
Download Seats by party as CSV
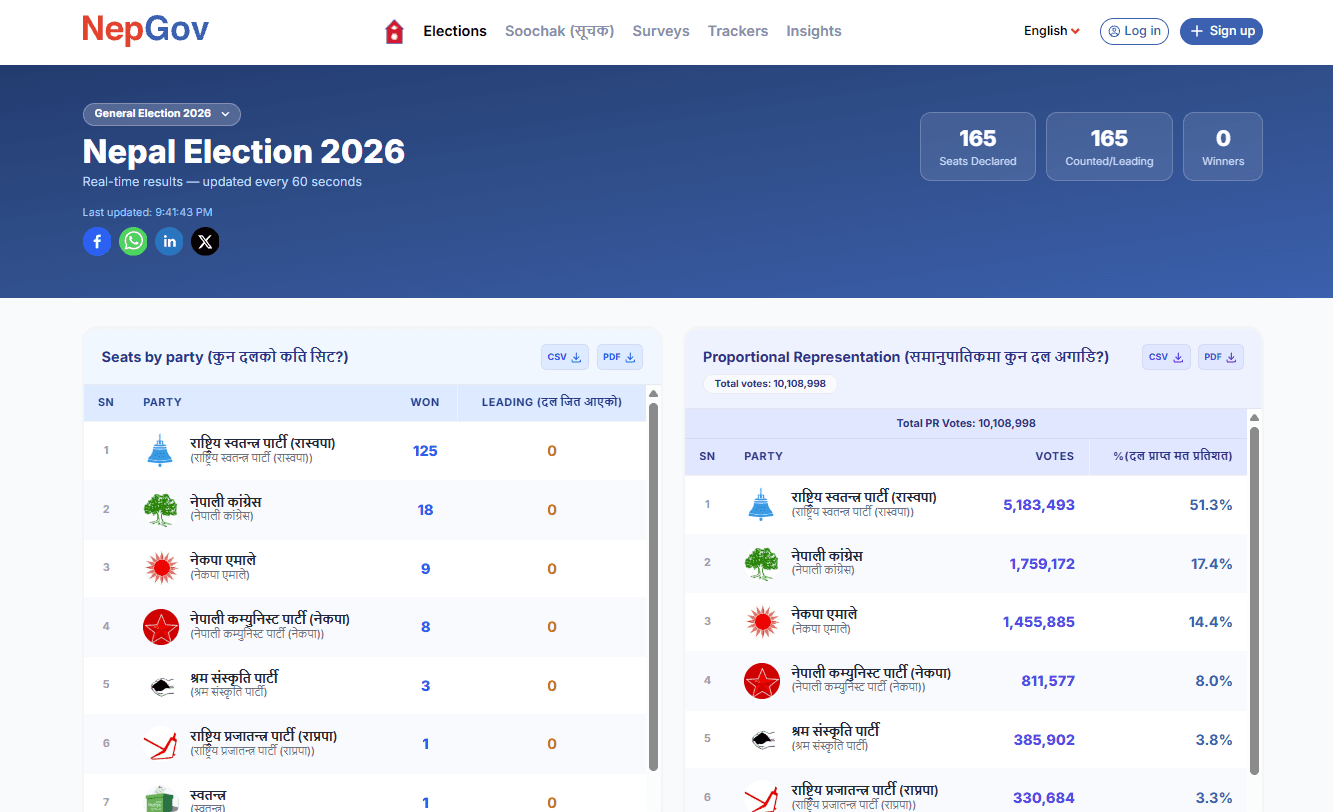565,357
